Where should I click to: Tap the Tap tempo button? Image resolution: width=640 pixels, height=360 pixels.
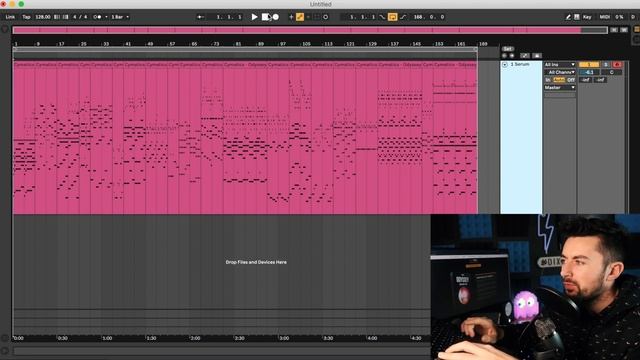click(26, 17)
